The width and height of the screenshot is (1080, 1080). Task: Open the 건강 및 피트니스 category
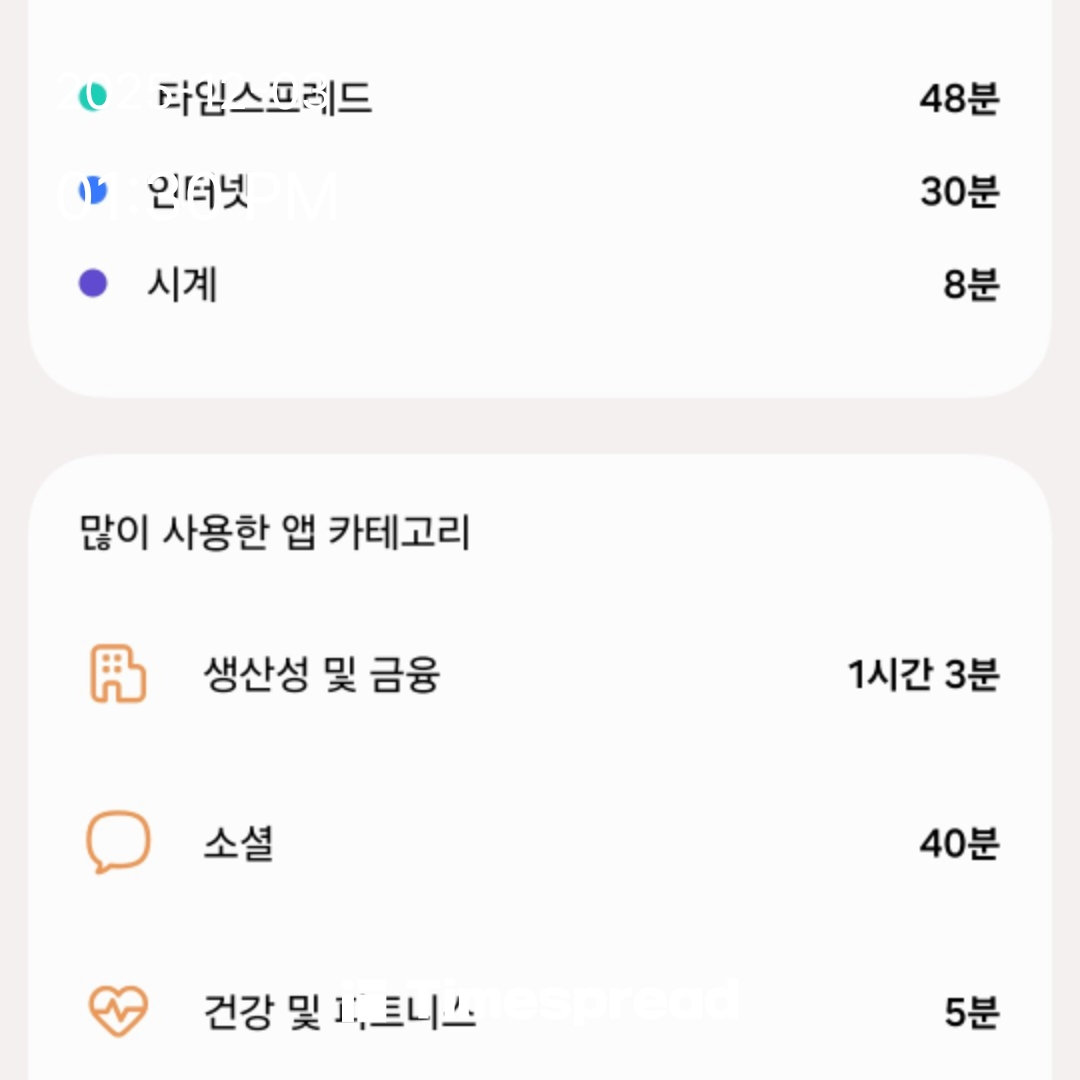[337, 1012]
